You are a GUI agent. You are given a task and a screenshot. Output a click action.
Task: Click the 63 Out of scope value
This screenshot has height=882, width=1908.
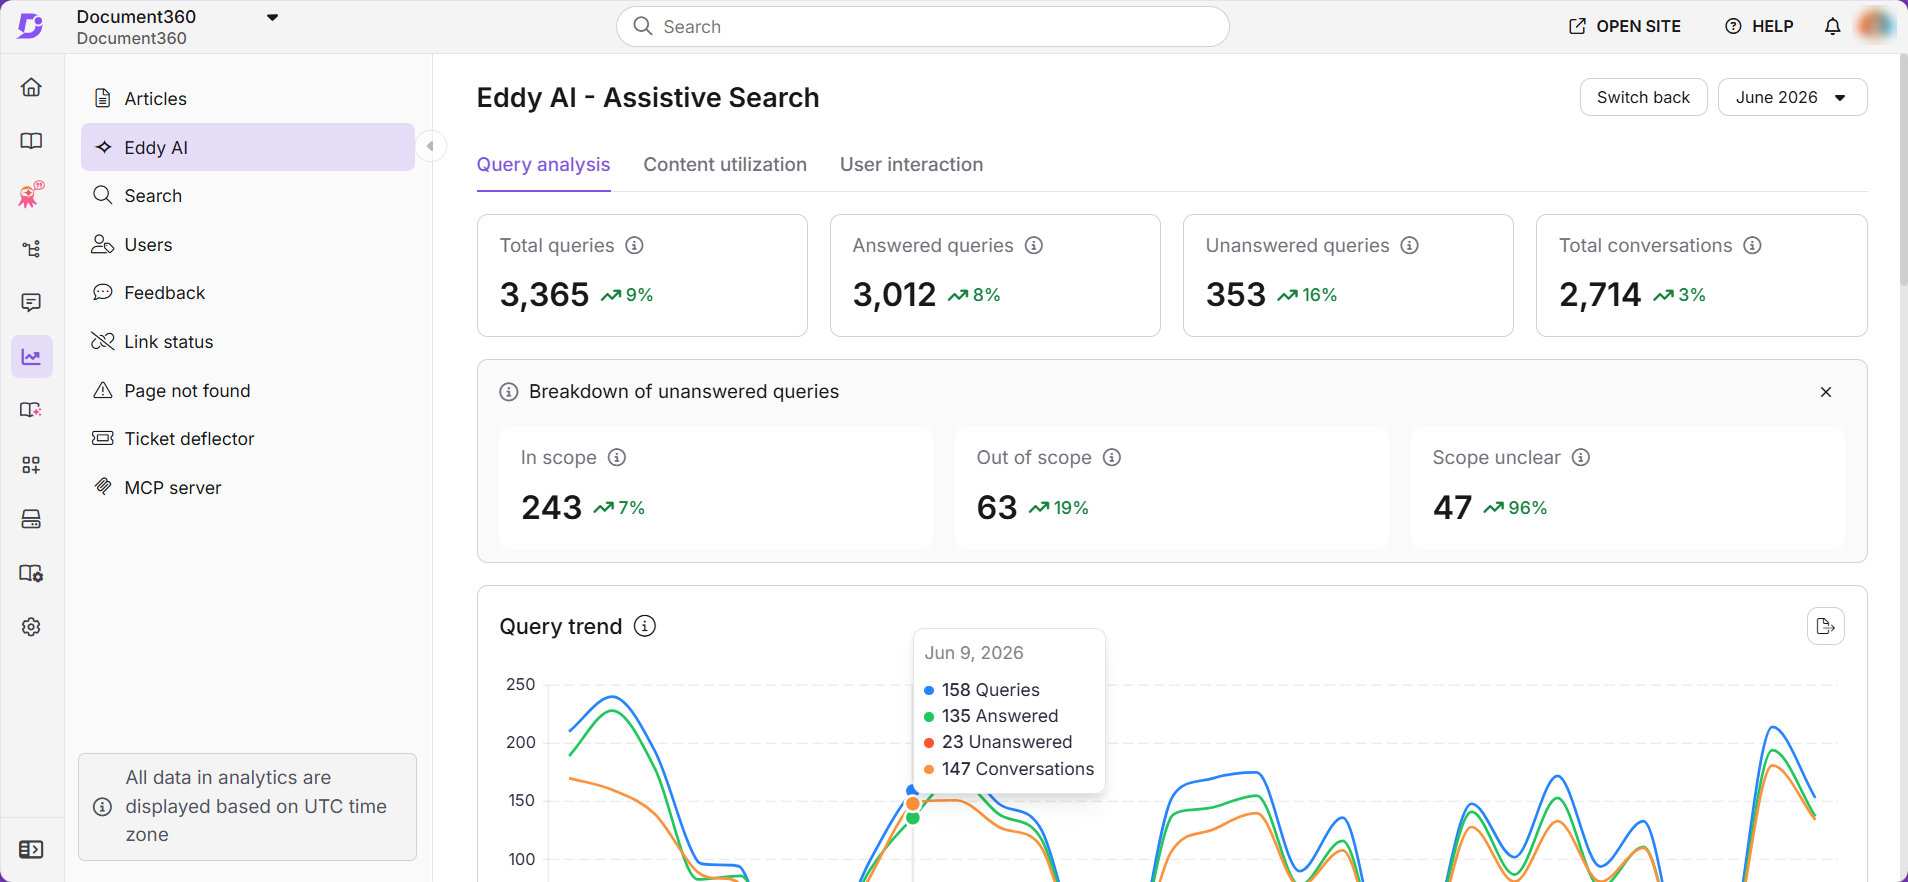[x=996, y=508]
